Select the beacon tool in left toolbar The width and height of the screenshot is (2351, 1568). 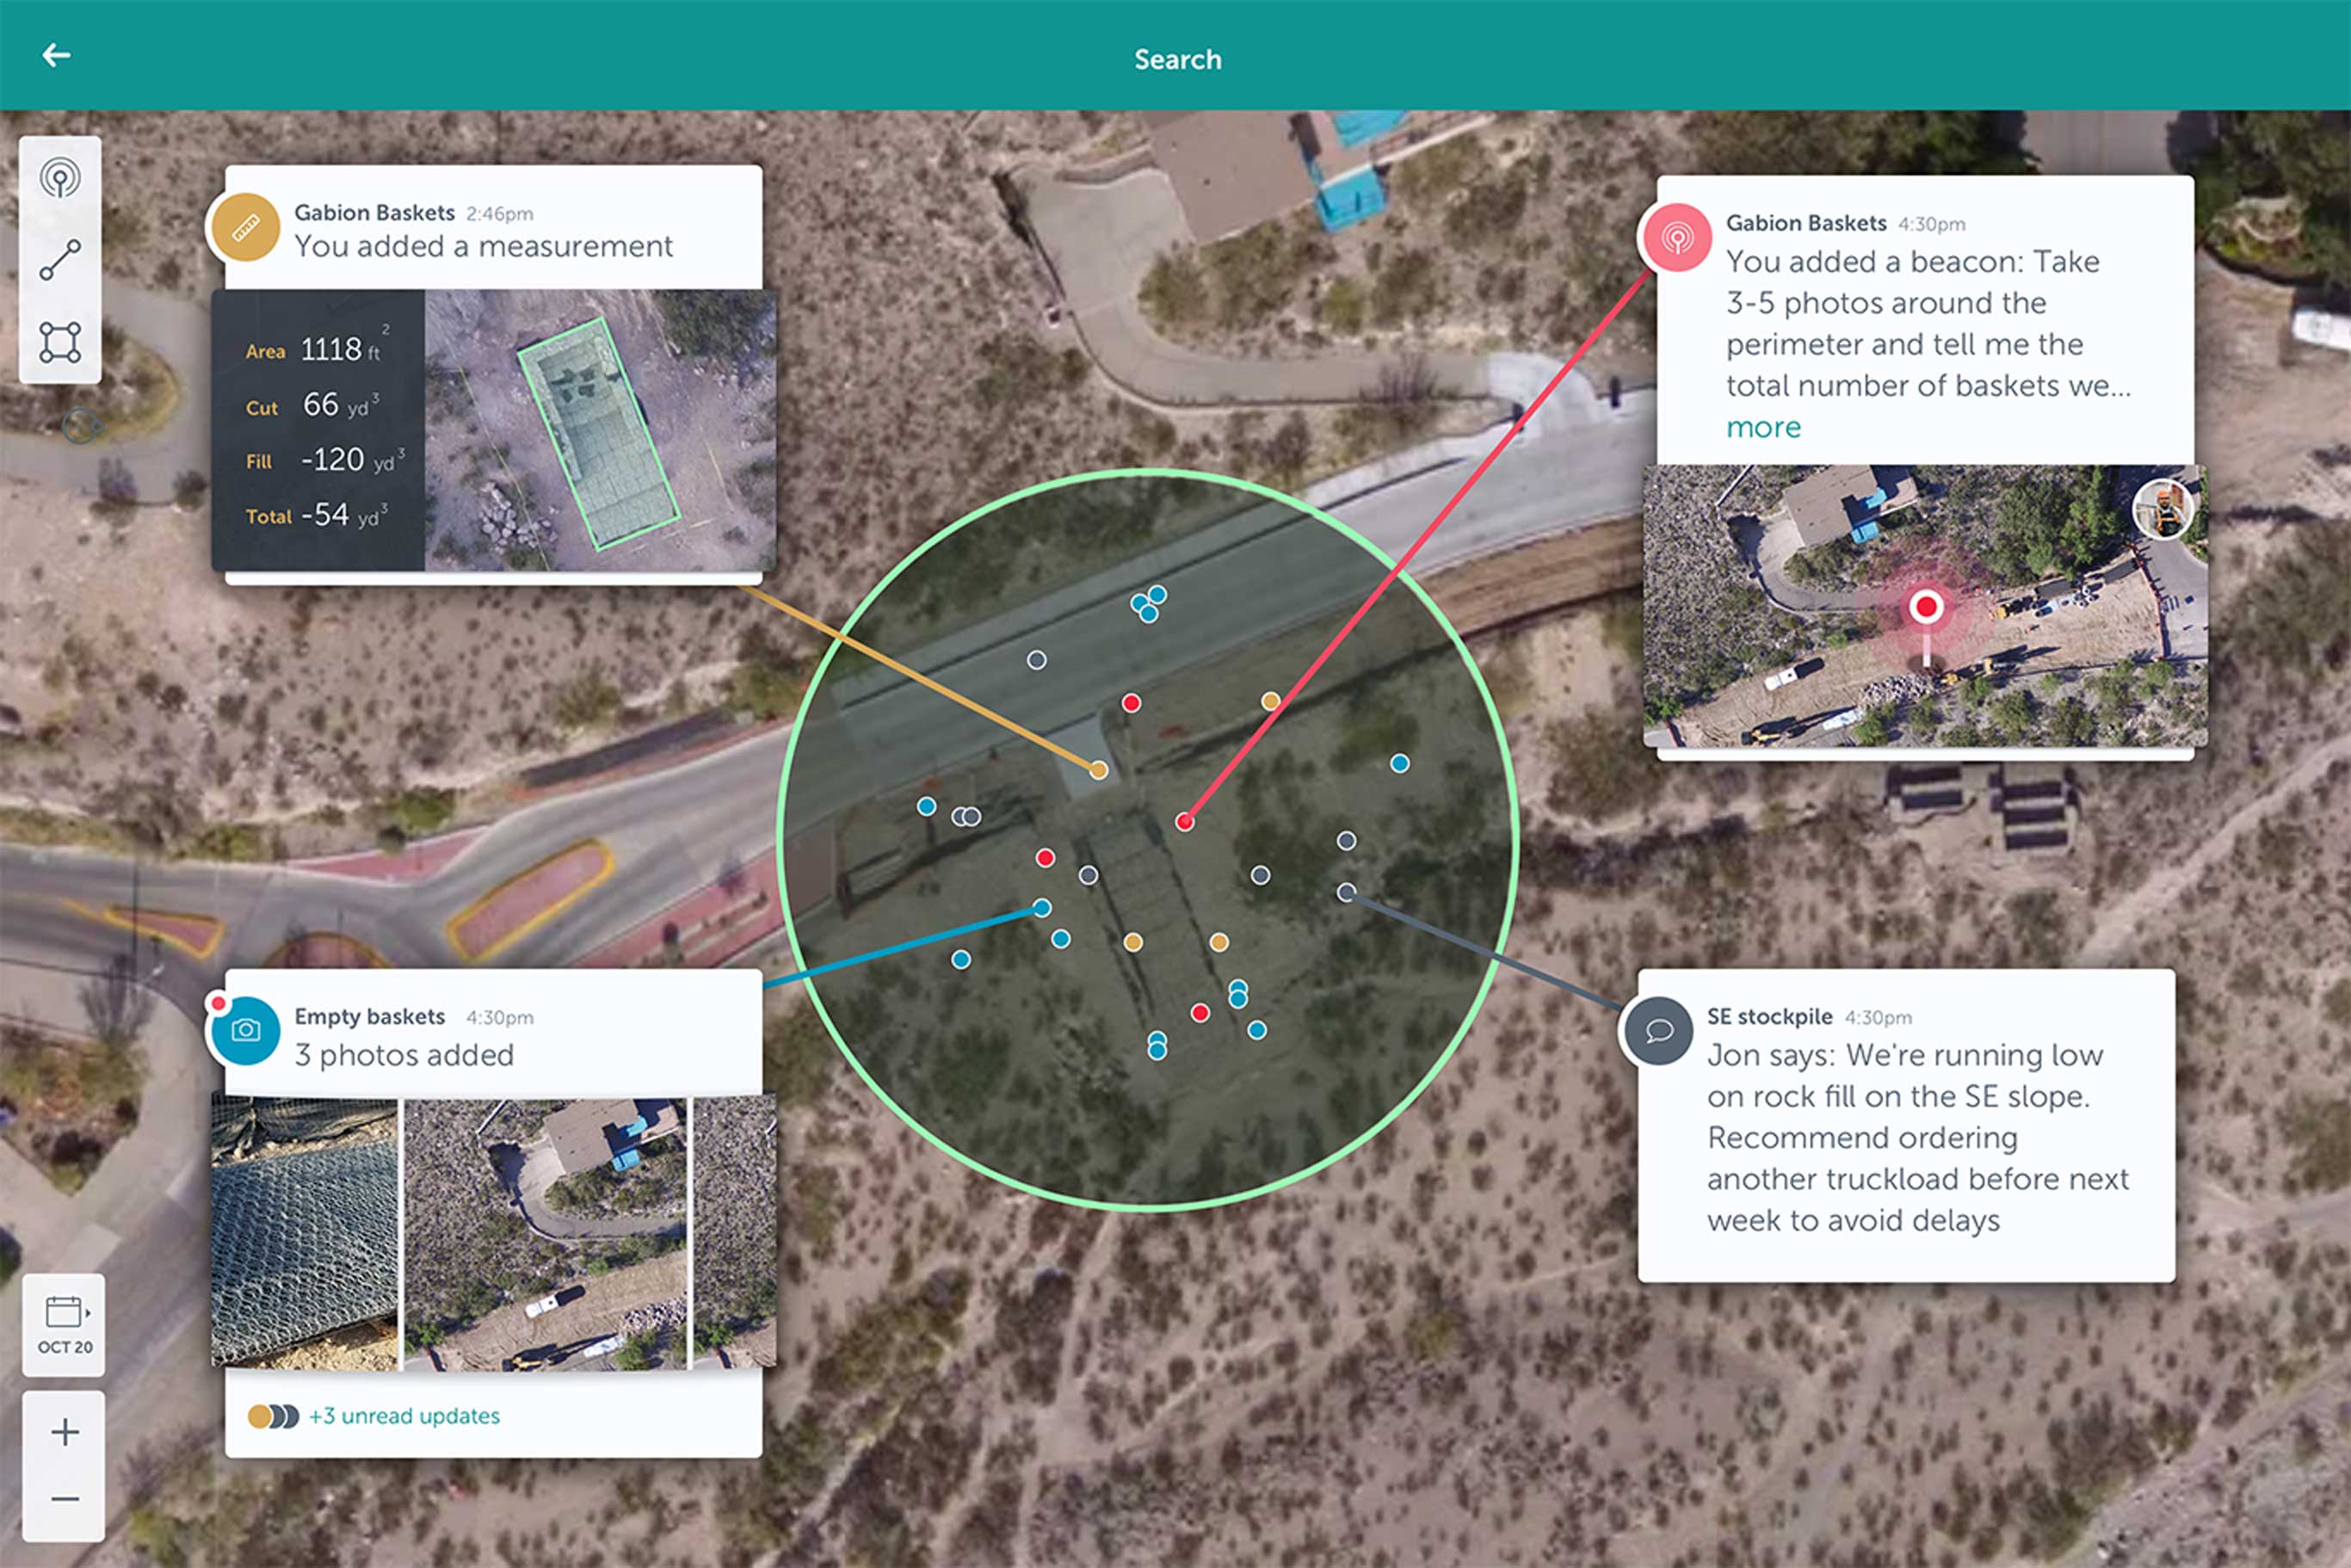(x=60, y=179)
